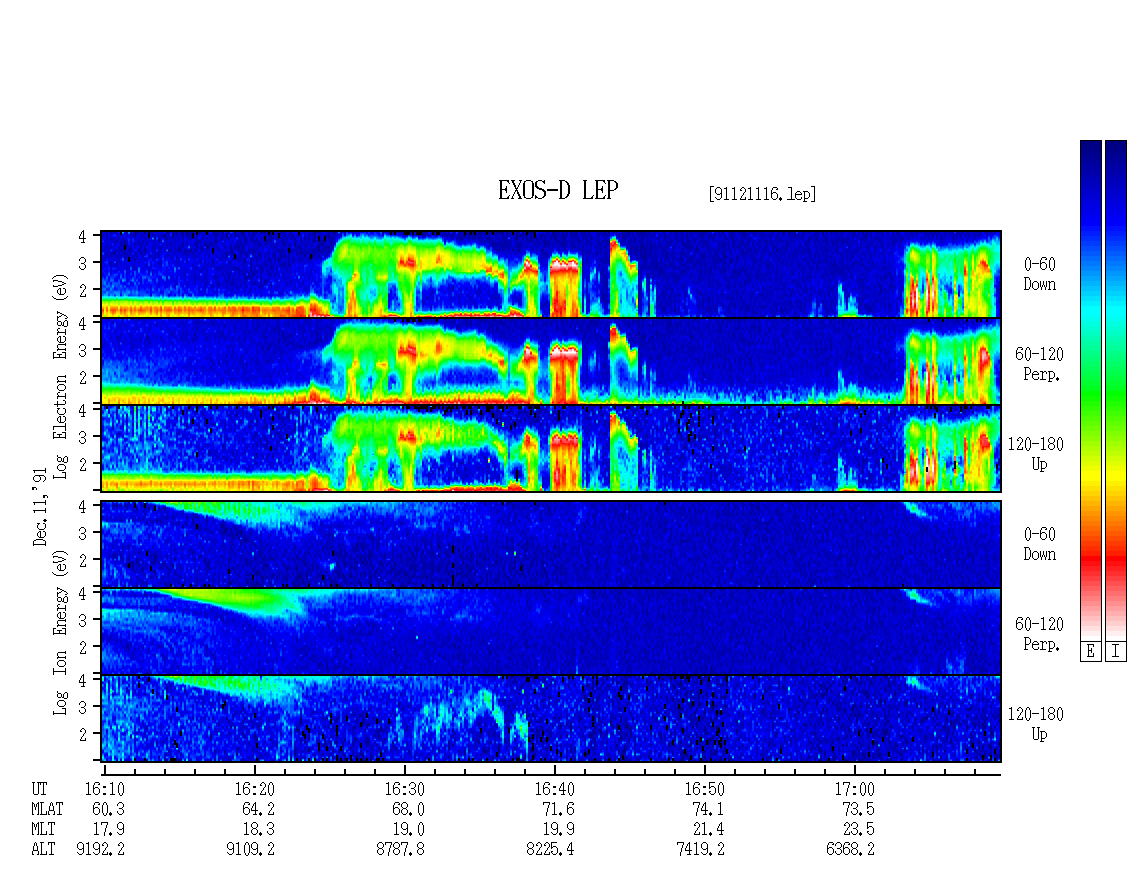This screenshot has height=875, width=1130.
Task: Open the ion 60-120 Perp. spectrogram panel
Action: 551,631
